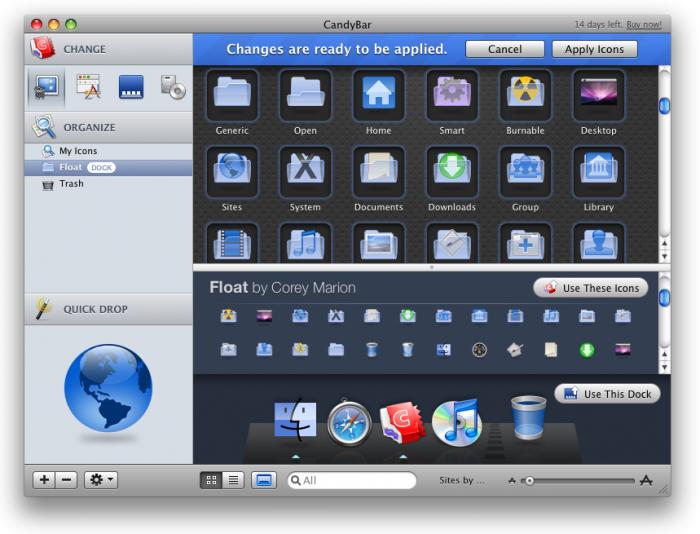Image resolution: width=700 pixels, height=534 pixels.
Task: Click the Apply Icons button
Action: 594,49
